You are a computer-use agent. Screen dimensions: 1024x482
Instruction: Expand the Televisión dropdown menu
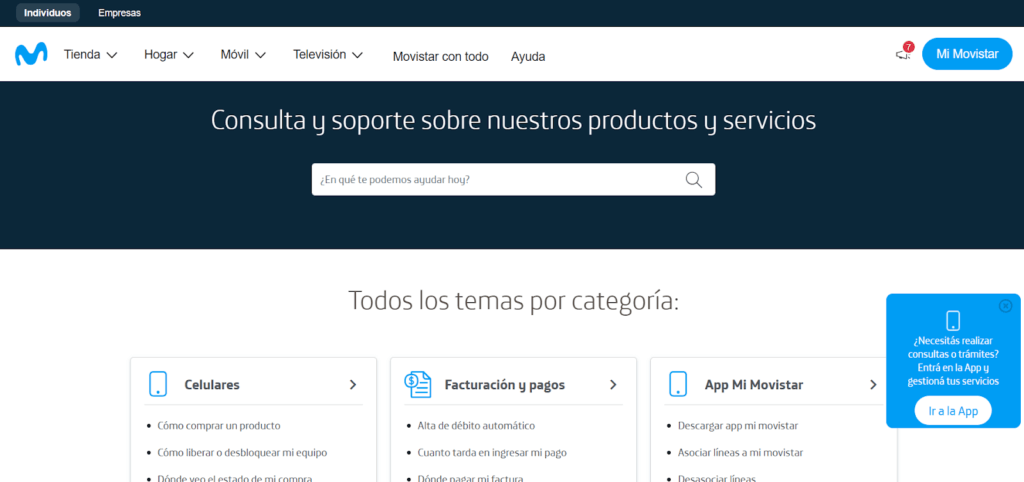tap(328, 55)
